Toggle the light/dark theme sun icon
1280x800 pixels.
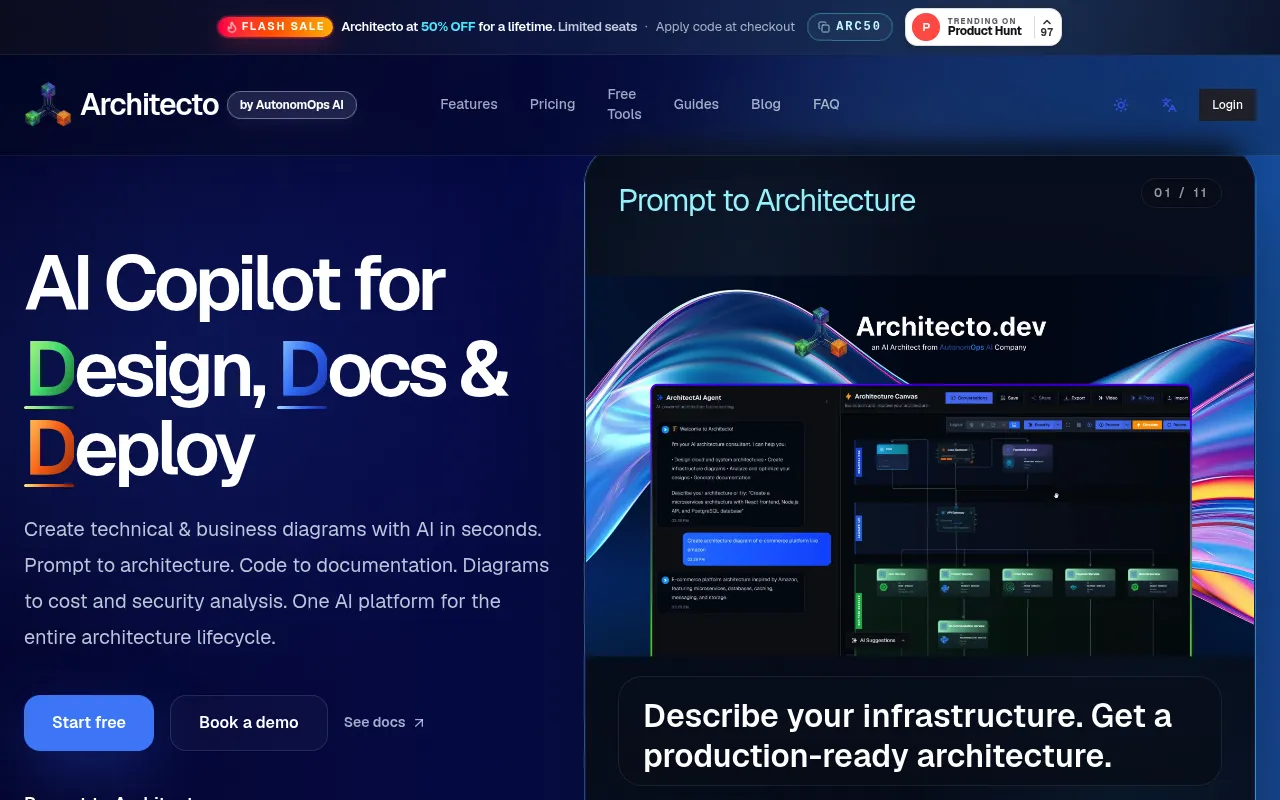[1121, 104]
